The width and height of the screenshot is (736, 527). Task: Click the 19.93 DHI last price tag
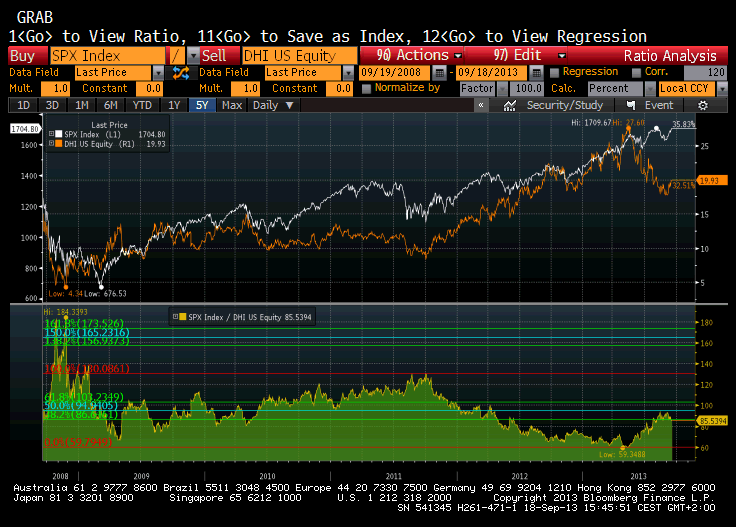(713, 181)
